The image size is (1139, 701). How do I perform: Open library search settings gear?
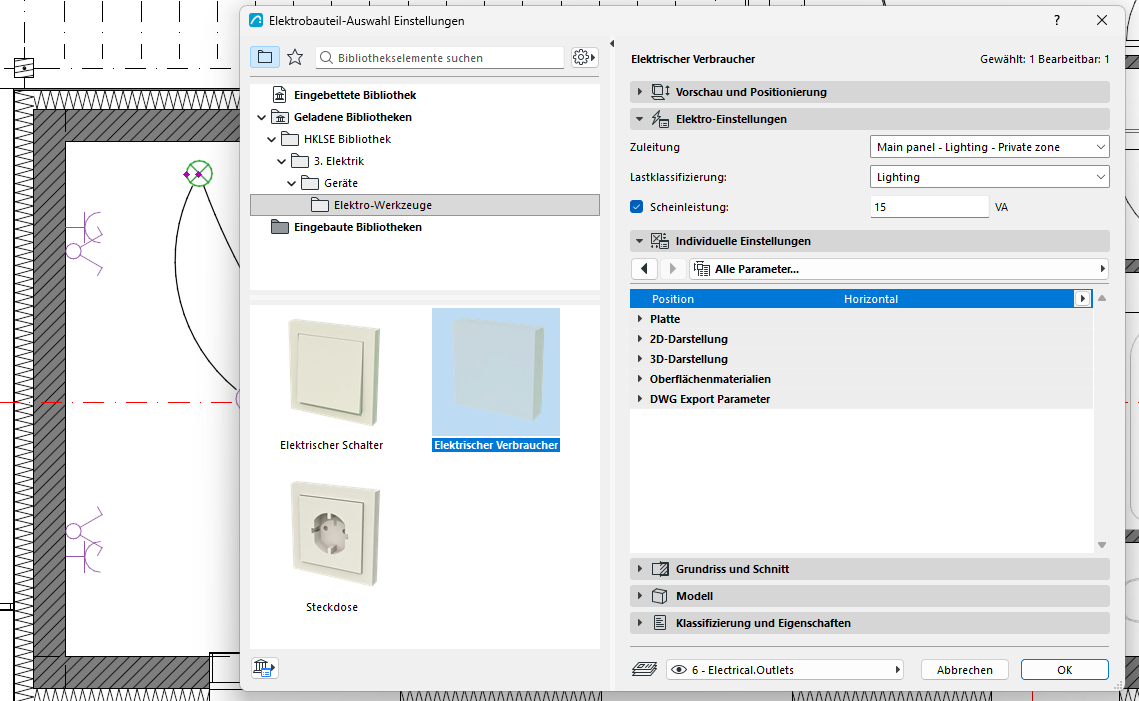click(x=583, y=57)
